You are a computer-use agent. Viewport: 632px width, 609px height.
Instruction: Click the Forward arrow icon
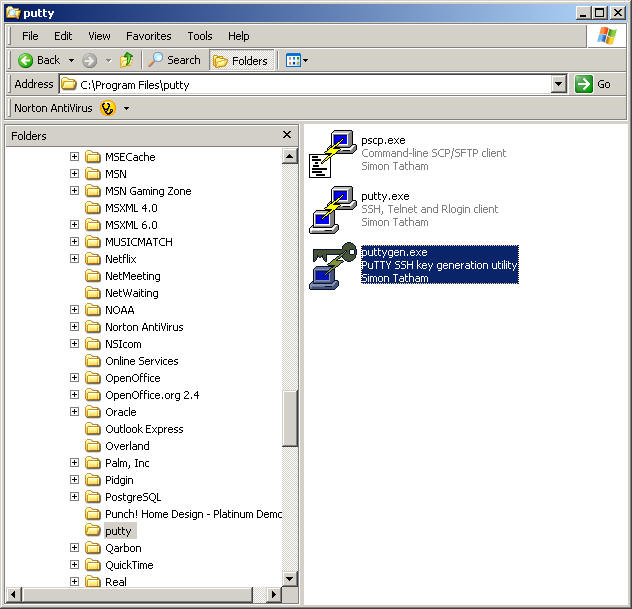[89, 61]
